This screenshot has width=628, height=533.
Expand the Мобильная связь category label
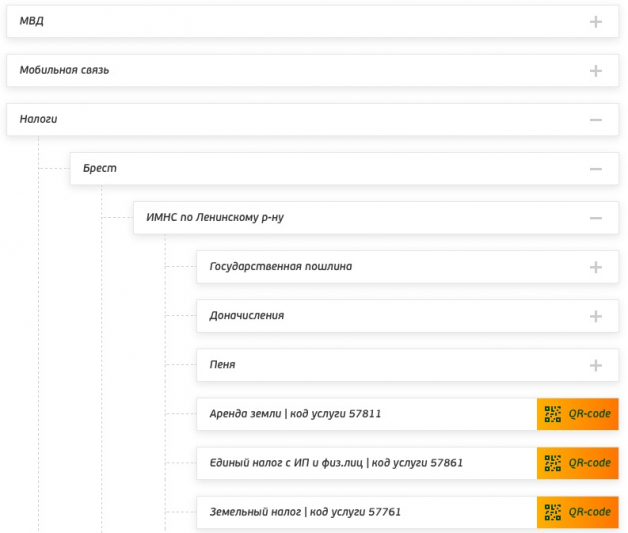click(64, 70)
